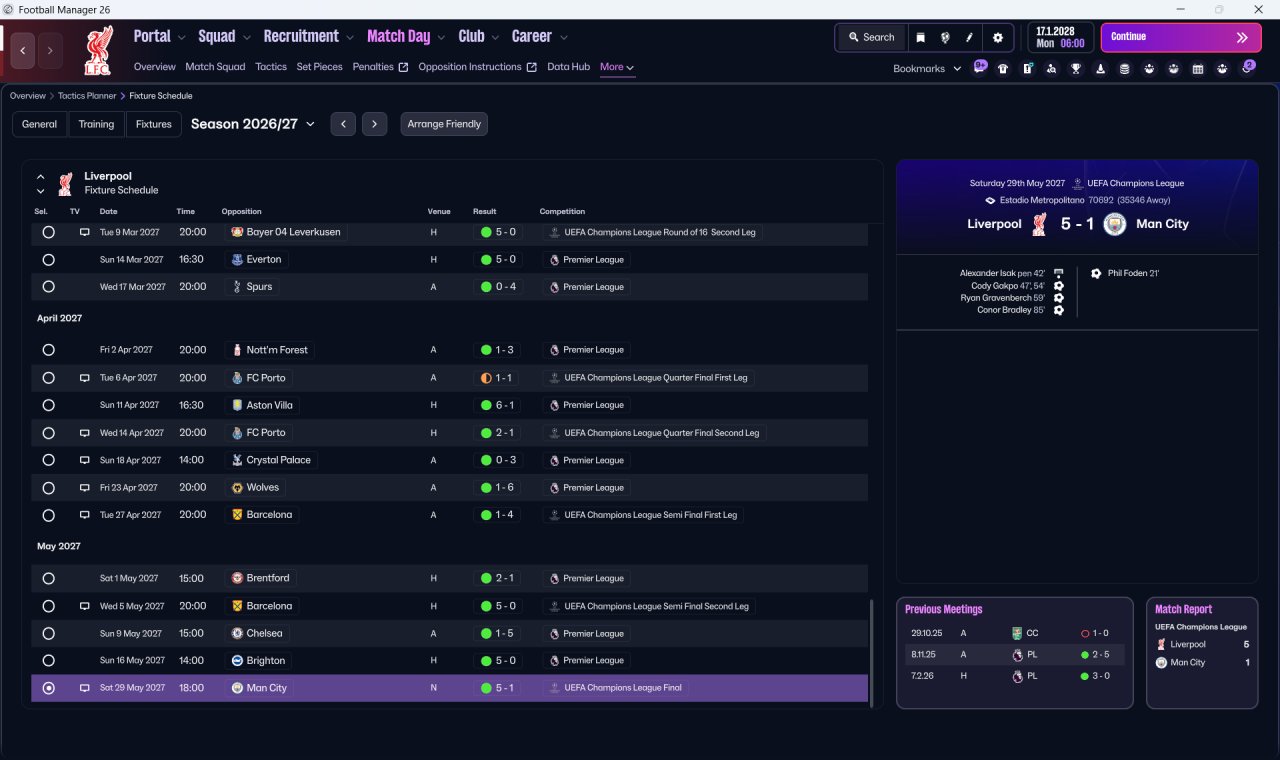Click the Liverpool badge in Fixture Schedule header
Screen dimensions: 1280x760
pyautogui.click(x=65, y=183)
